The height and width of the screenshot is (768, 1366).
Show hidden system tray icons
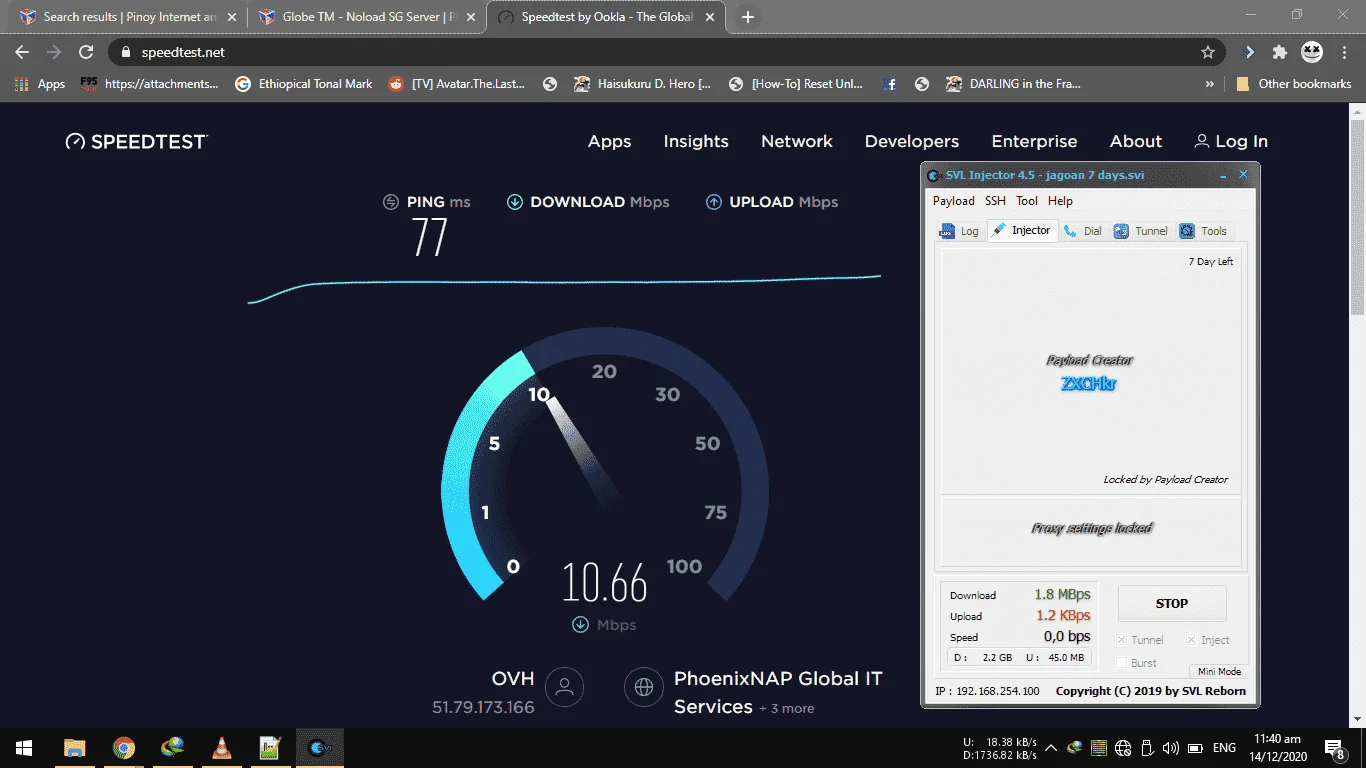(x=1051, y=747)
